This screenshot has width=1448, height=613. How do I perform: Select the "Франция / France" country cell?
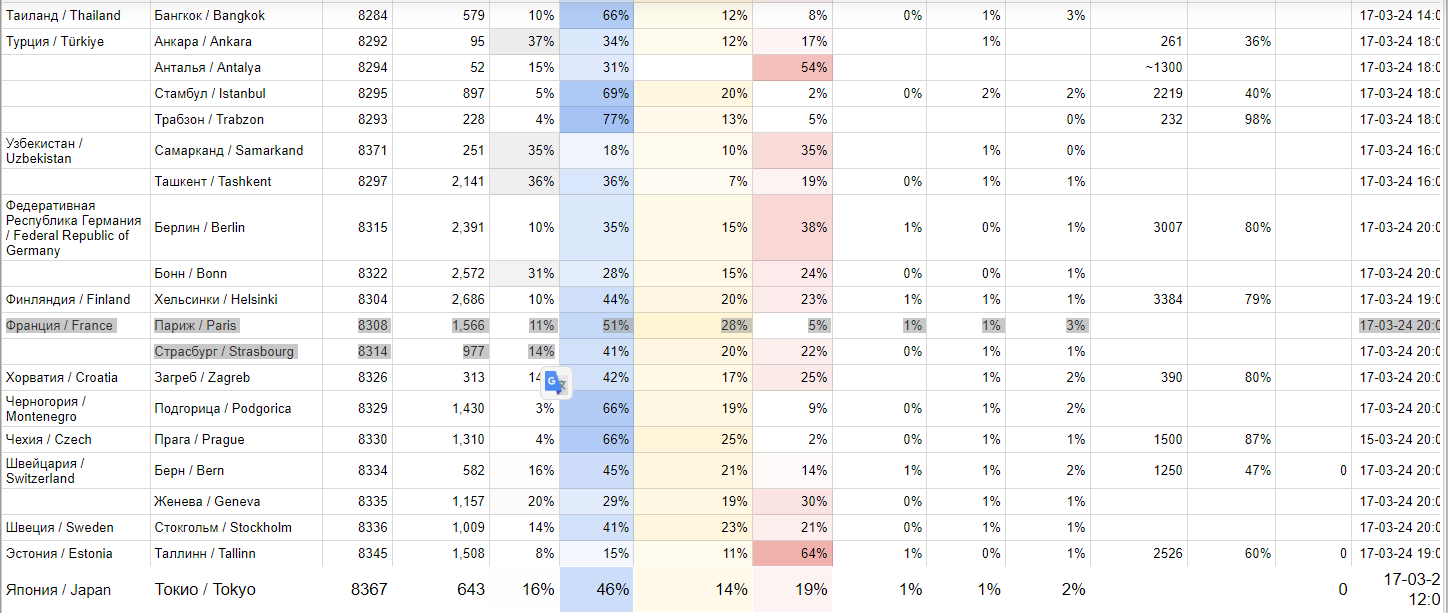(x=60, y=326)
